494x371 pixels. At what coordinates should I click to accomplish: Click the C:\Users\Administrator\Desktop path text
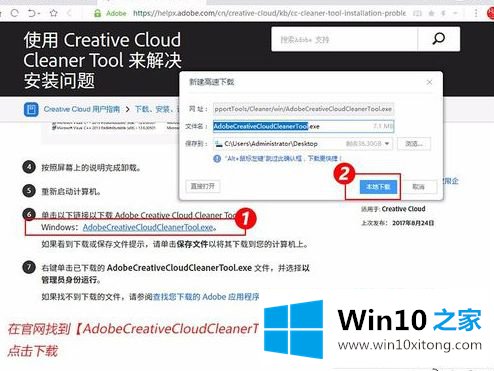[x=271, y=144]
